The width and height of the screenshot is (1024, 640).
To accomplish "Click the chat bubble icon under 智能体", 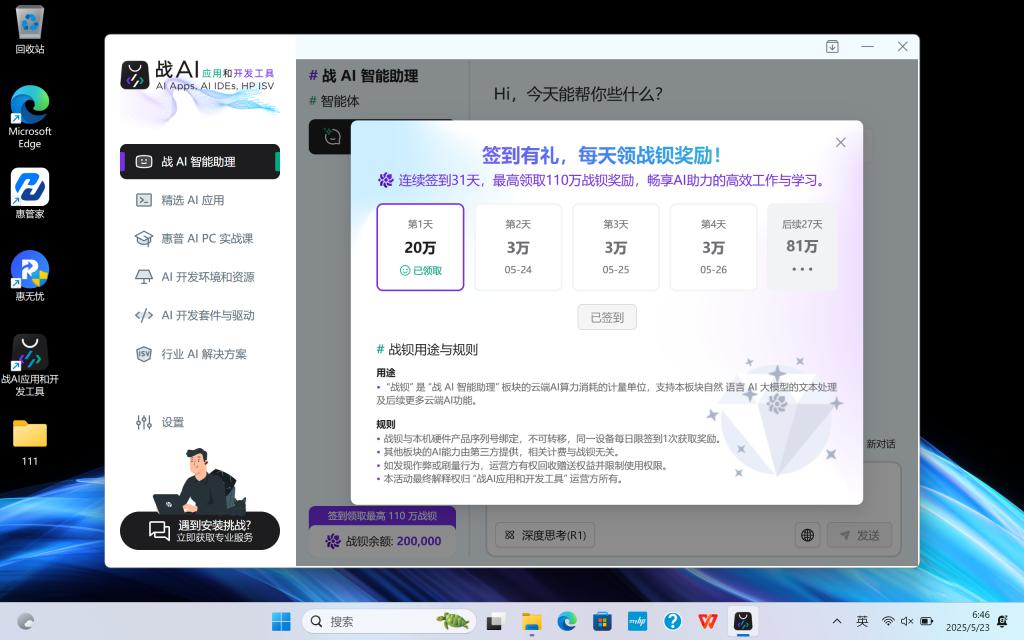I will pos(332,136).
